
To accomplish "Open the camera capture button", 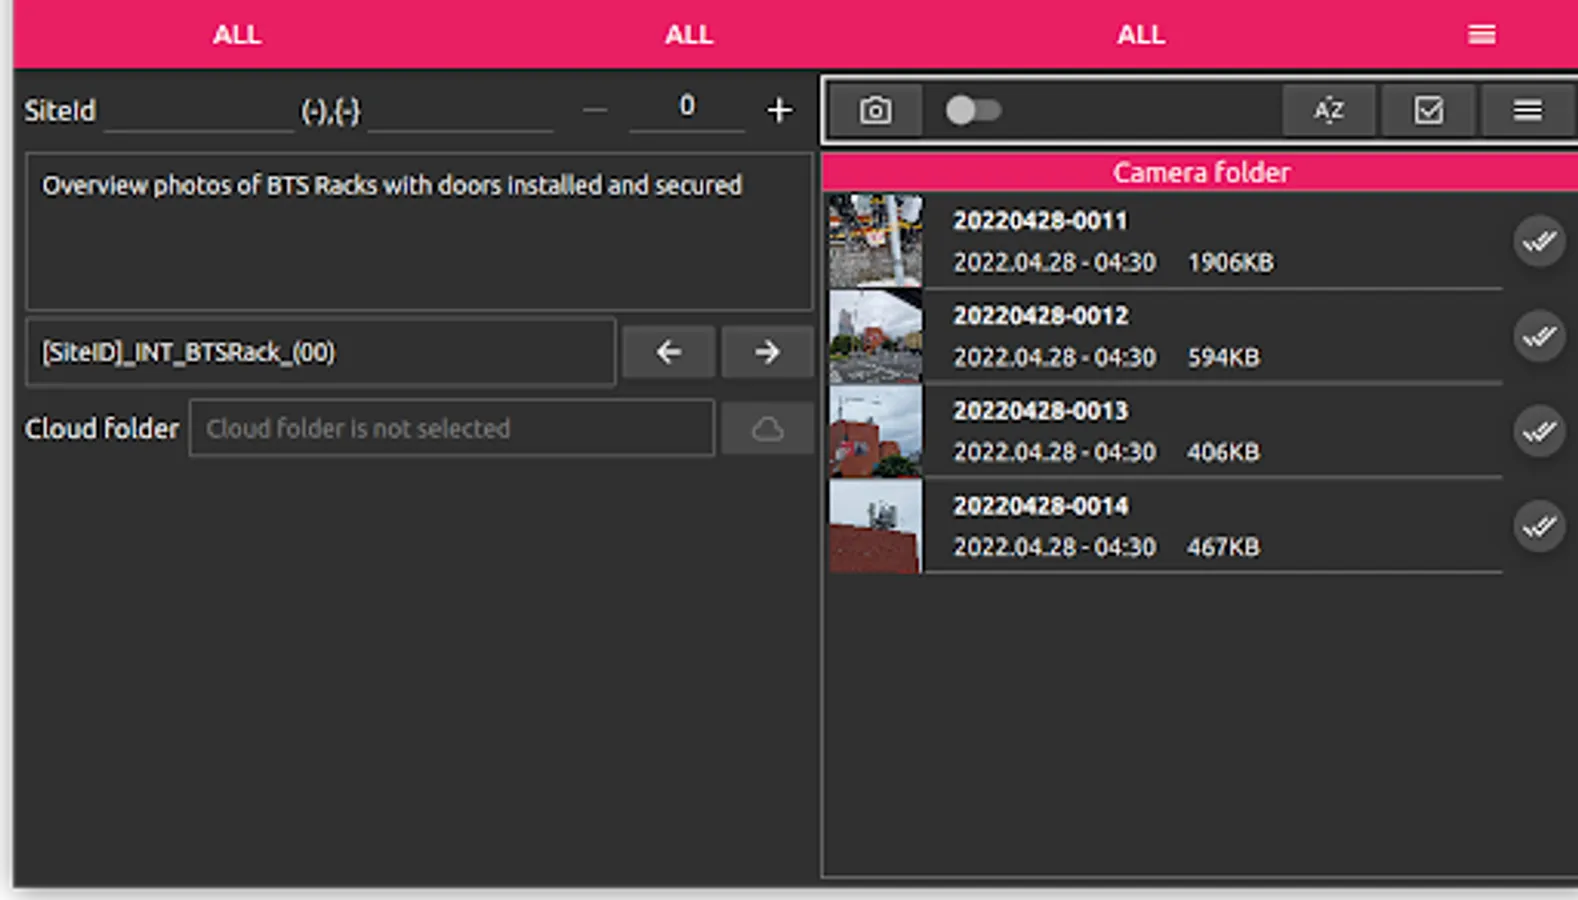I will click(x=876, y=110).
